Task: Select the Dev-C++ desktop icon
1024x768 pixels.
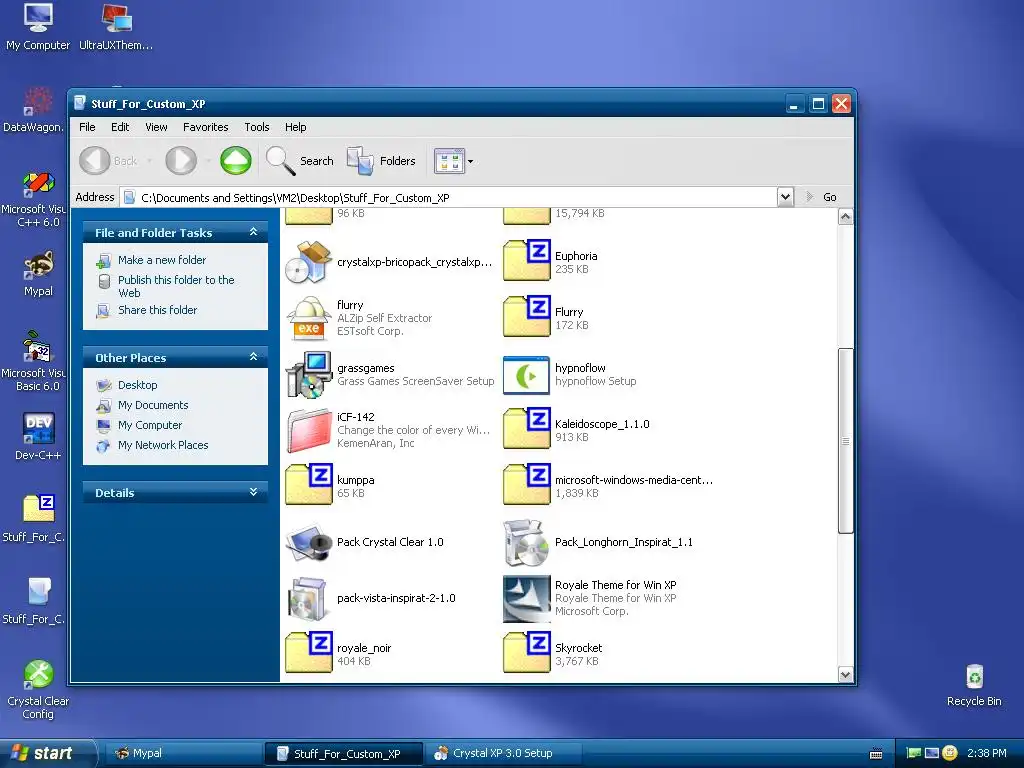Action: pos(38,436)
